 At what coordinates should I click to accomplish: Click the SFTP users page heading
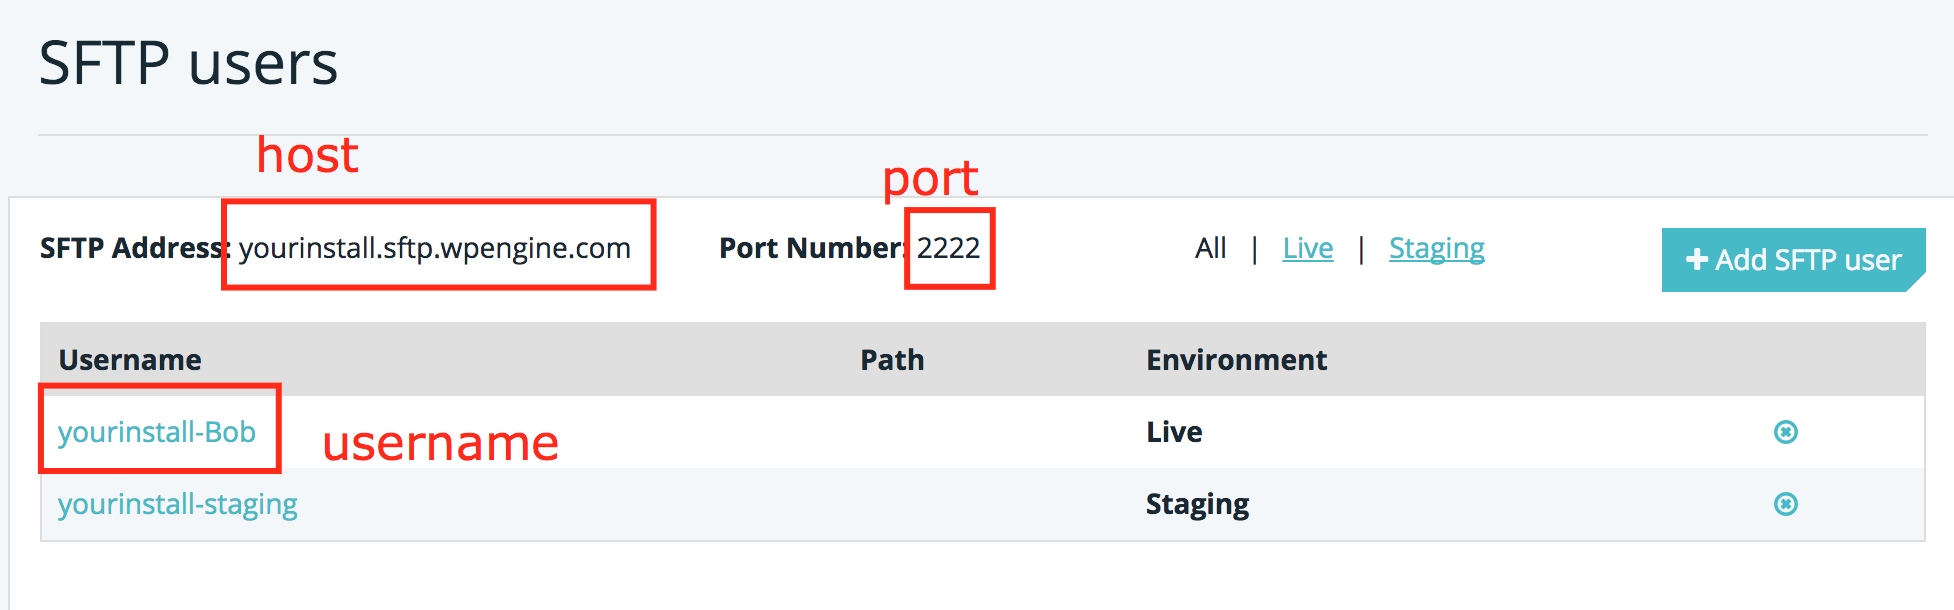pos(188,63)
